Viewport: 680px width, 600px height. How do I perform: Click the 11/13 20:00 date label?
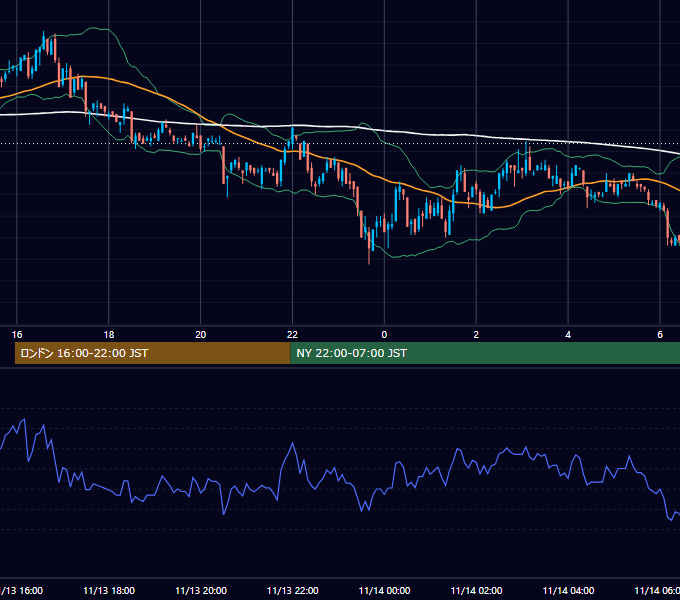201,590
